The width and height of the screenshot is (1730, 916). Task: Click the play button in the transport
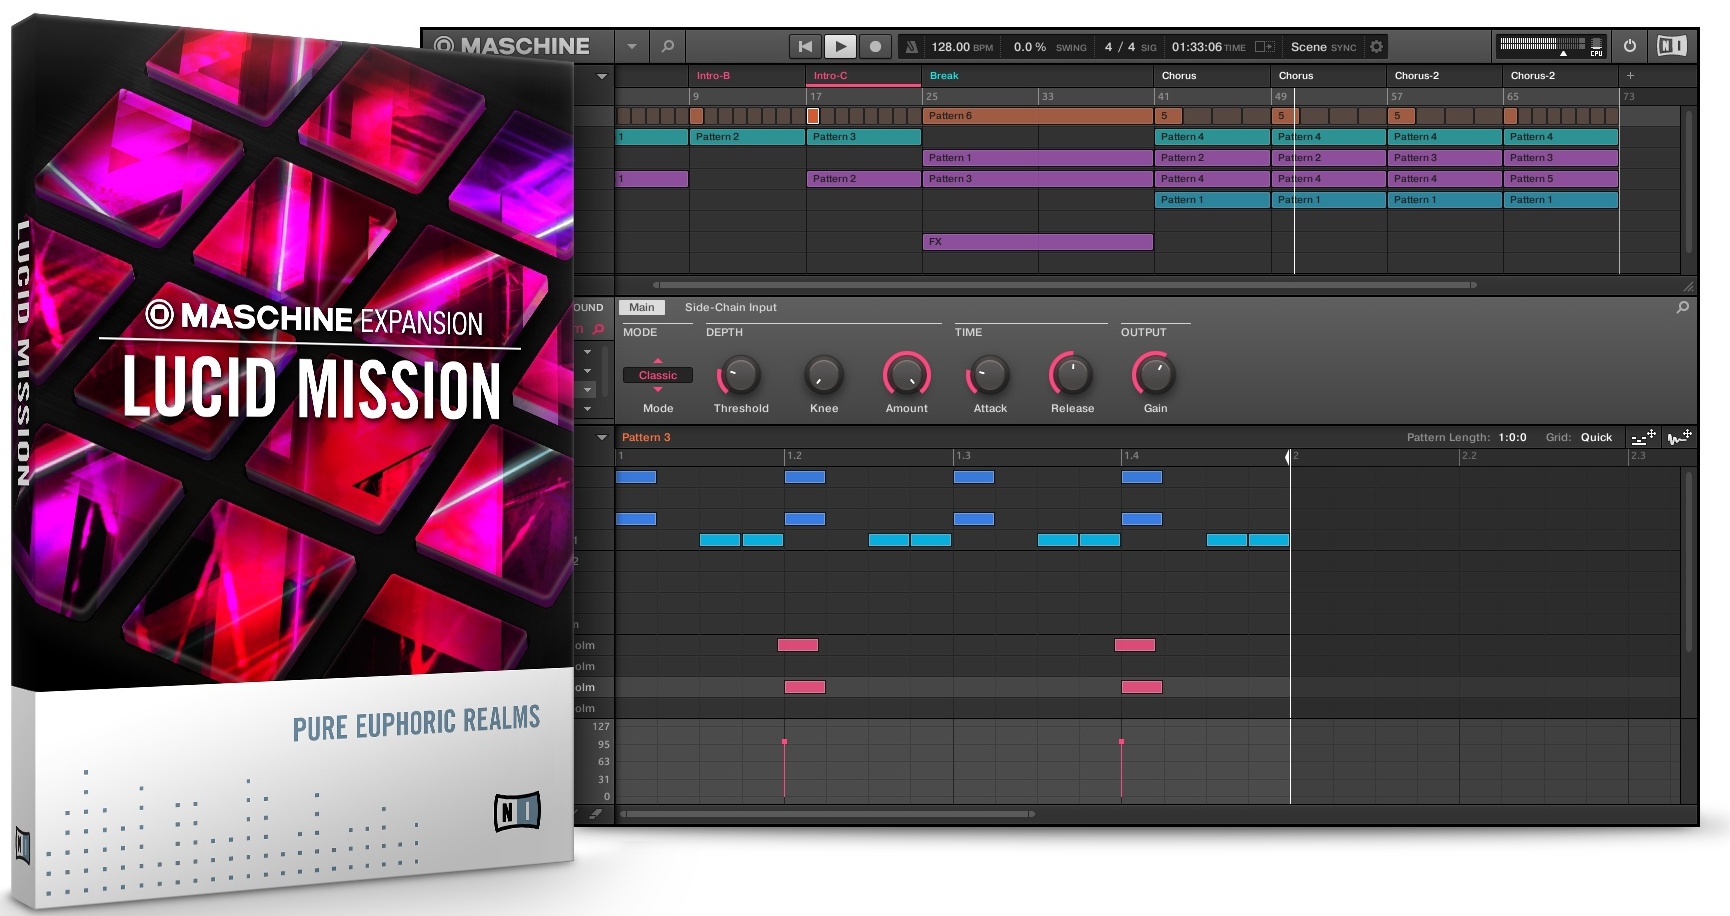pyautogui.click(x=840, y=46)
